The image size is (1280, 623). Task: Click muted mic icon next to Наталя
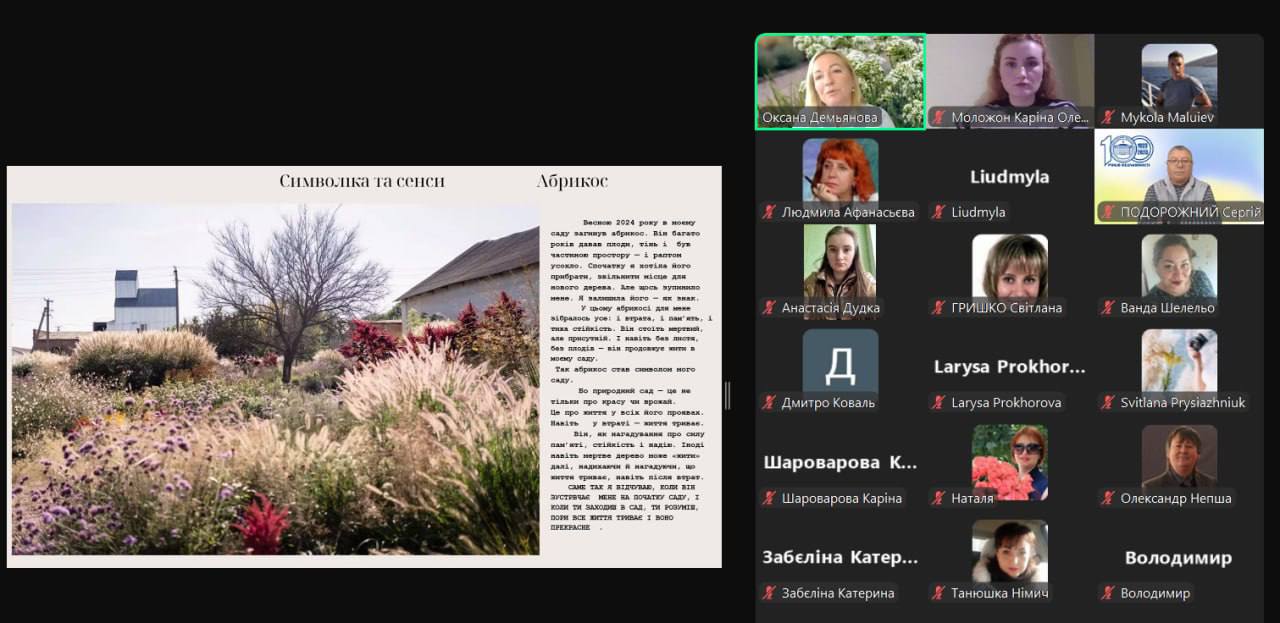click(x=939, y=498)
